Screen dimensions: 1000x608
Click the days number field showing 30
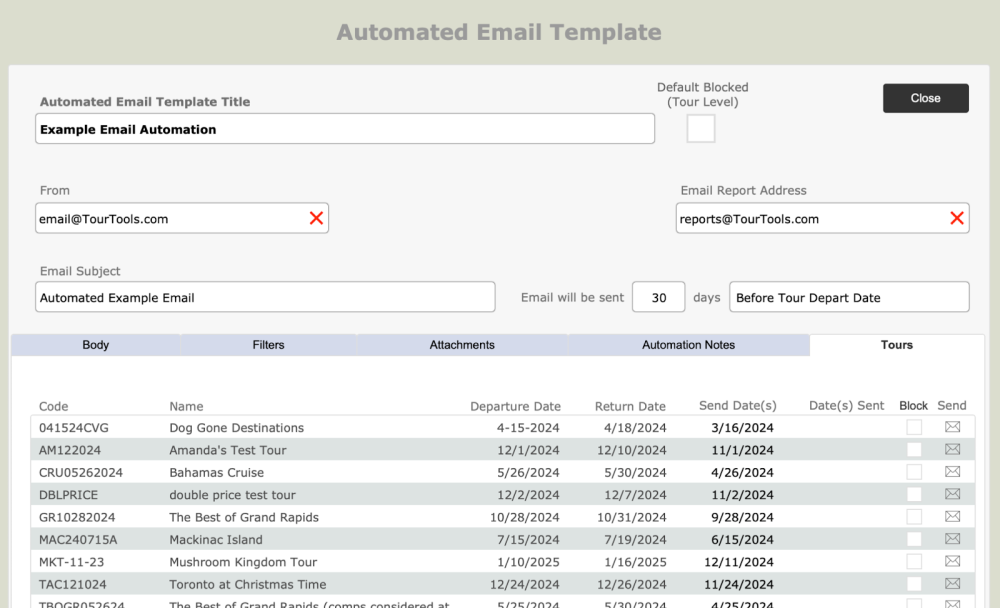[x=659, y=297]
